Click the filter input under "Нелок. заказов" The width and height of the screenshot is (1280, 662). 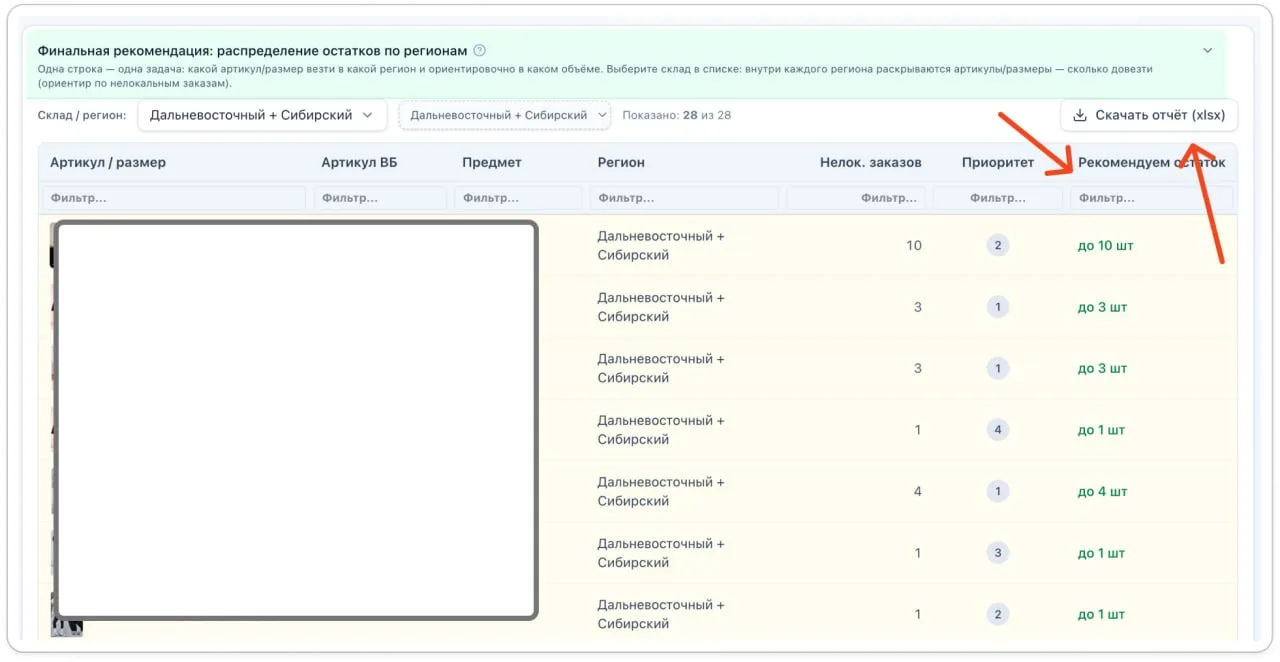[856, 198]
